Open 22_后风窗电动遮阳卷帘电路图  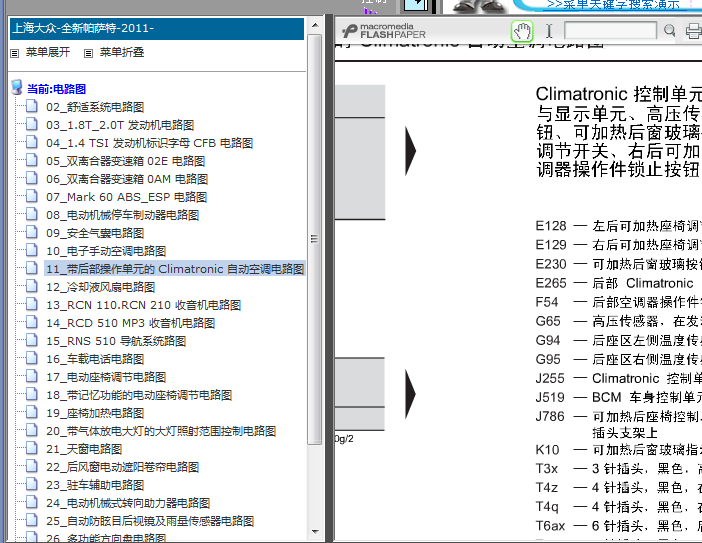click(123, 467)
